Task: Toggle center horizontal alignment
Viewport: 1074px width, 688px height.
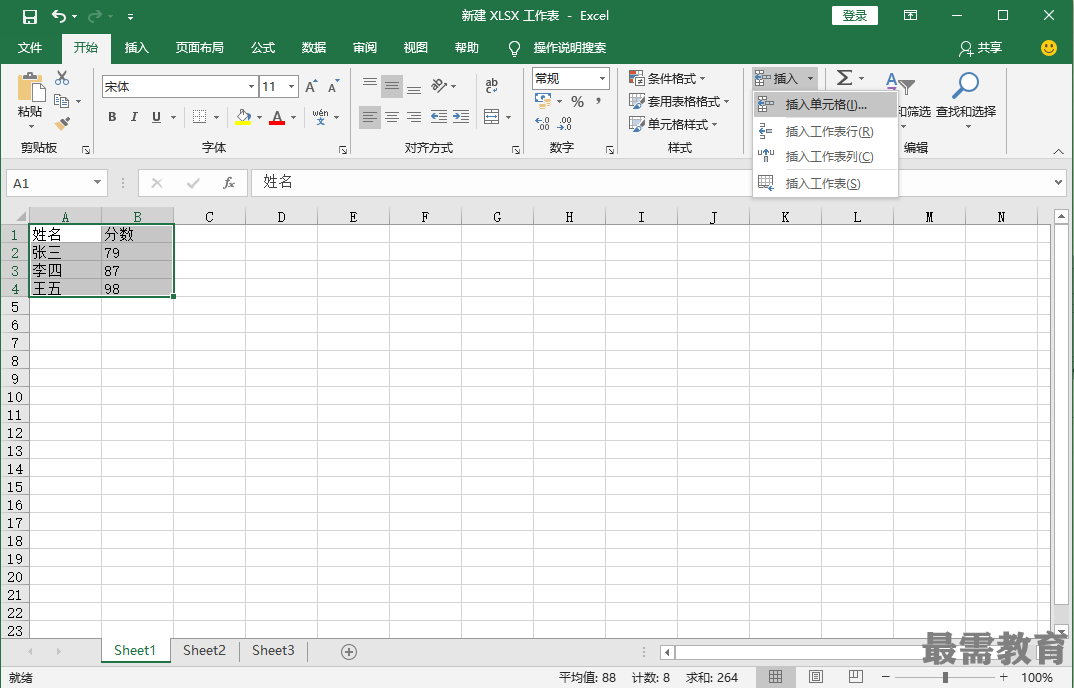Action: pos(392,117)
